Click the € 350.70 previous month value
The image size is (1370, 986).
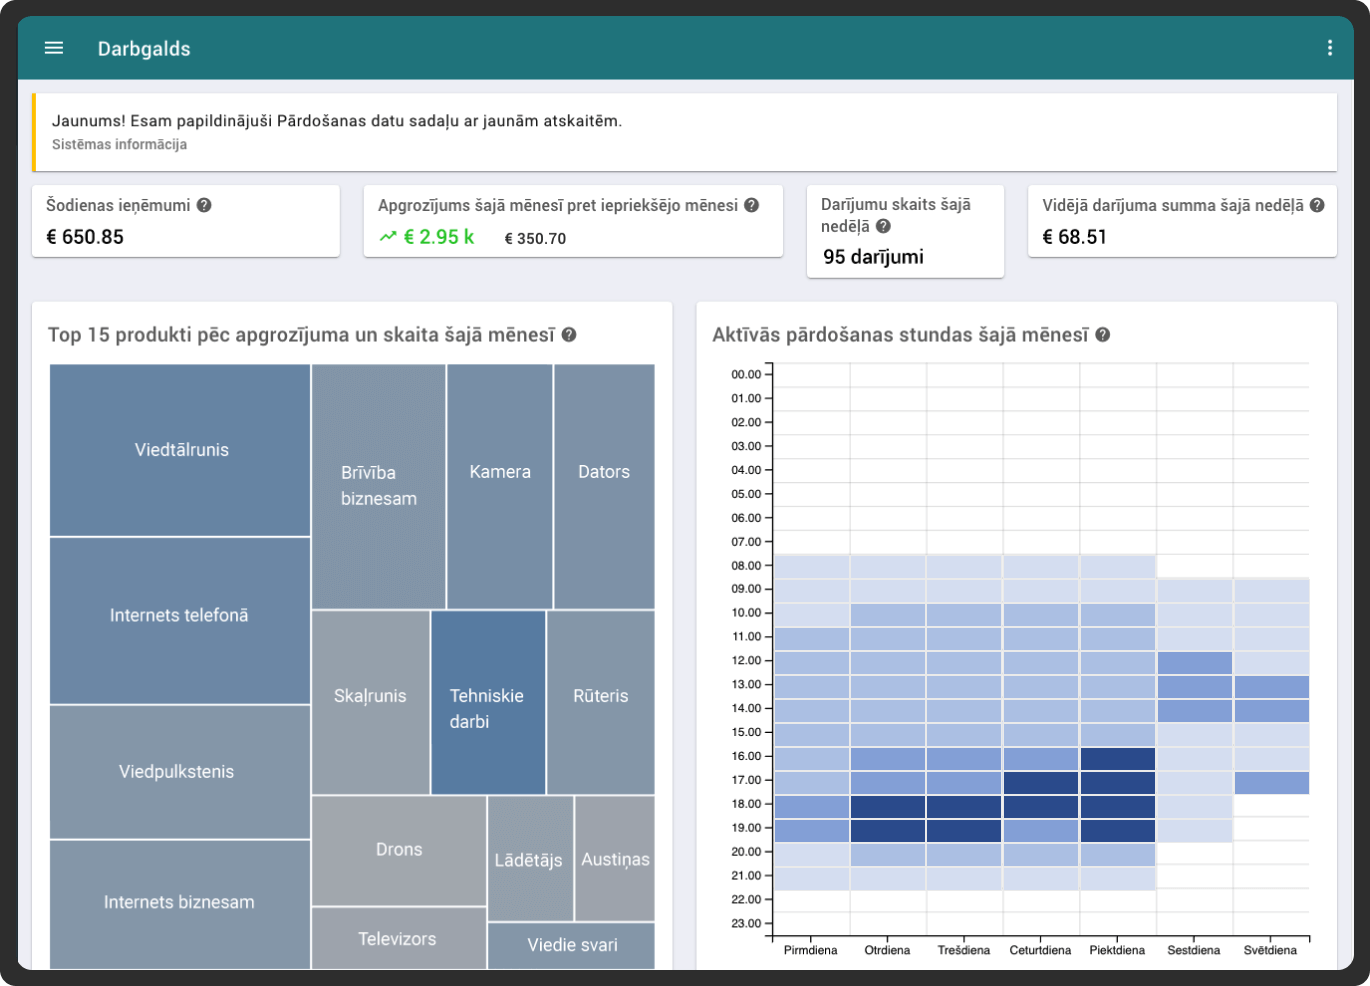[x=535, y=239]
